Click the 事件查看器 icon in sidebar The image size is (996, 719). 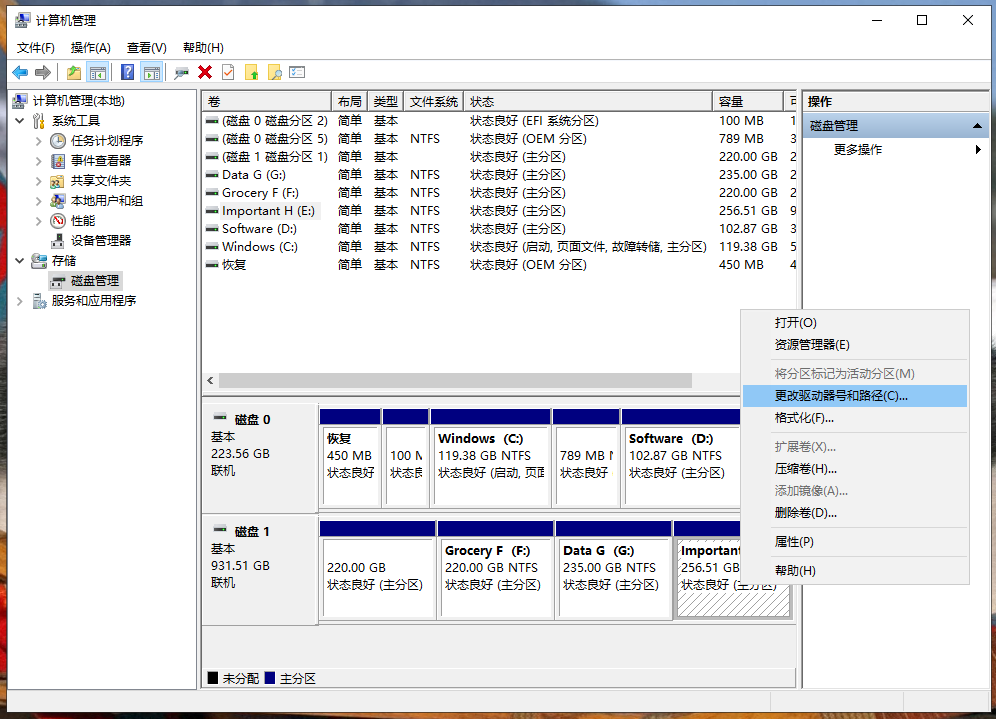59,161
